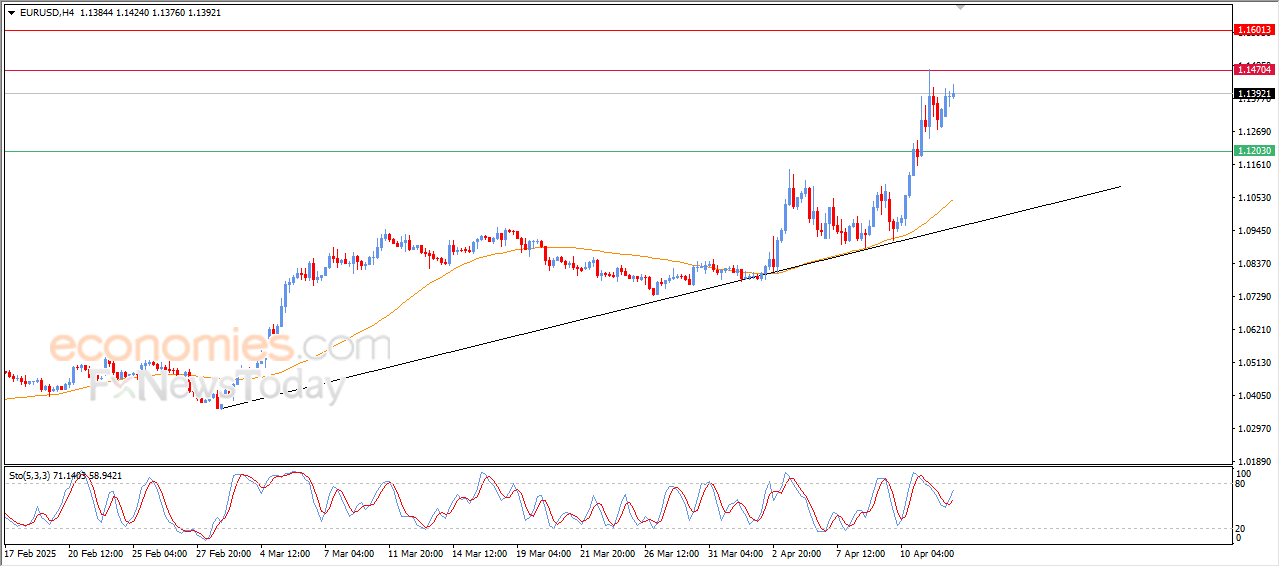Click the 11 Mar 20:00 time label
1280x567 pixels.
pos(415,553)
